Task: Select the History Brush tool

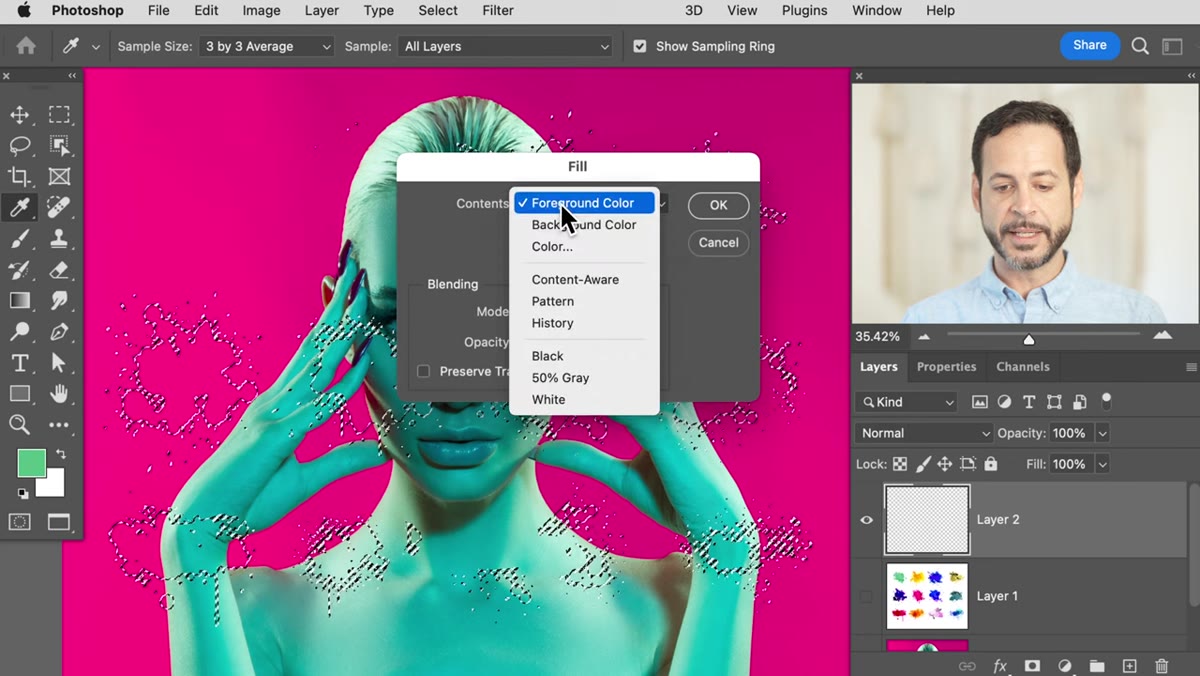Action: 19,270
